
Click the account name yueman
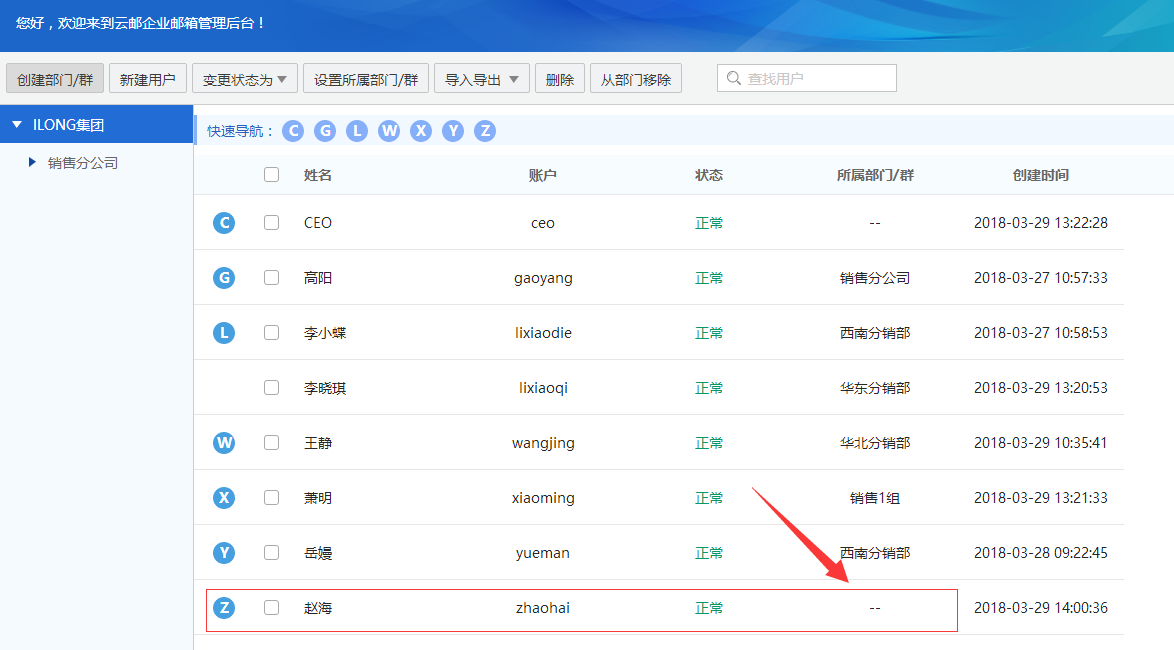[543, 553]
